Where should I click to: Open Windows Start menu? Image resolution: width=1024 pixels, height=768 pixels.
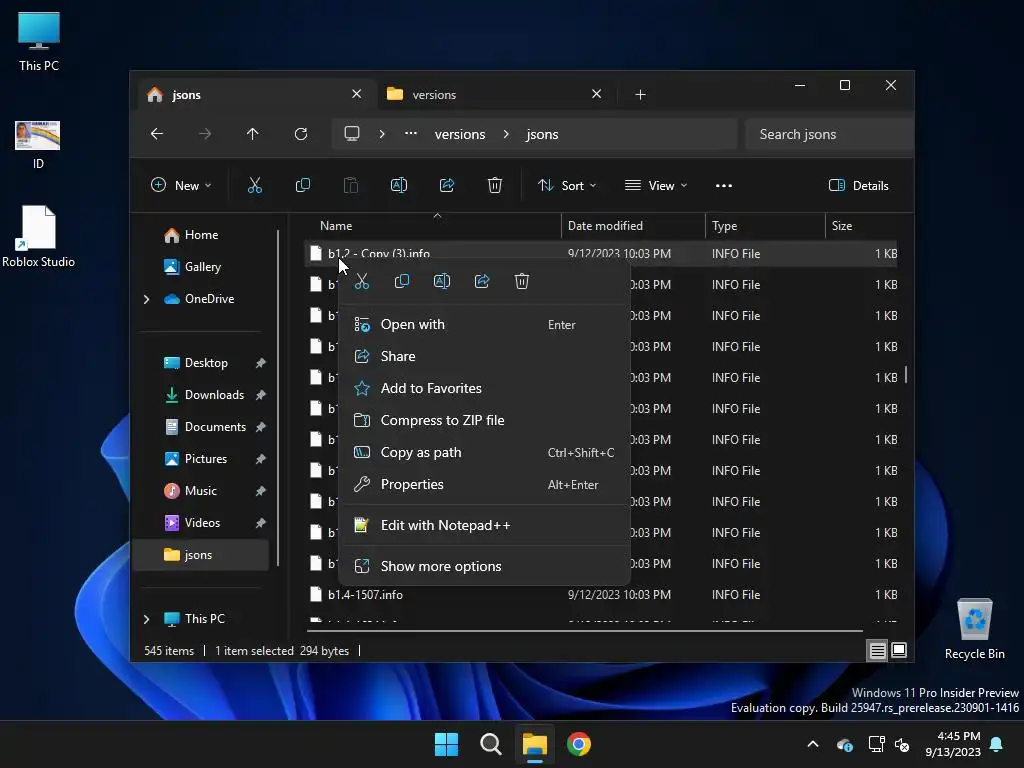447,744
